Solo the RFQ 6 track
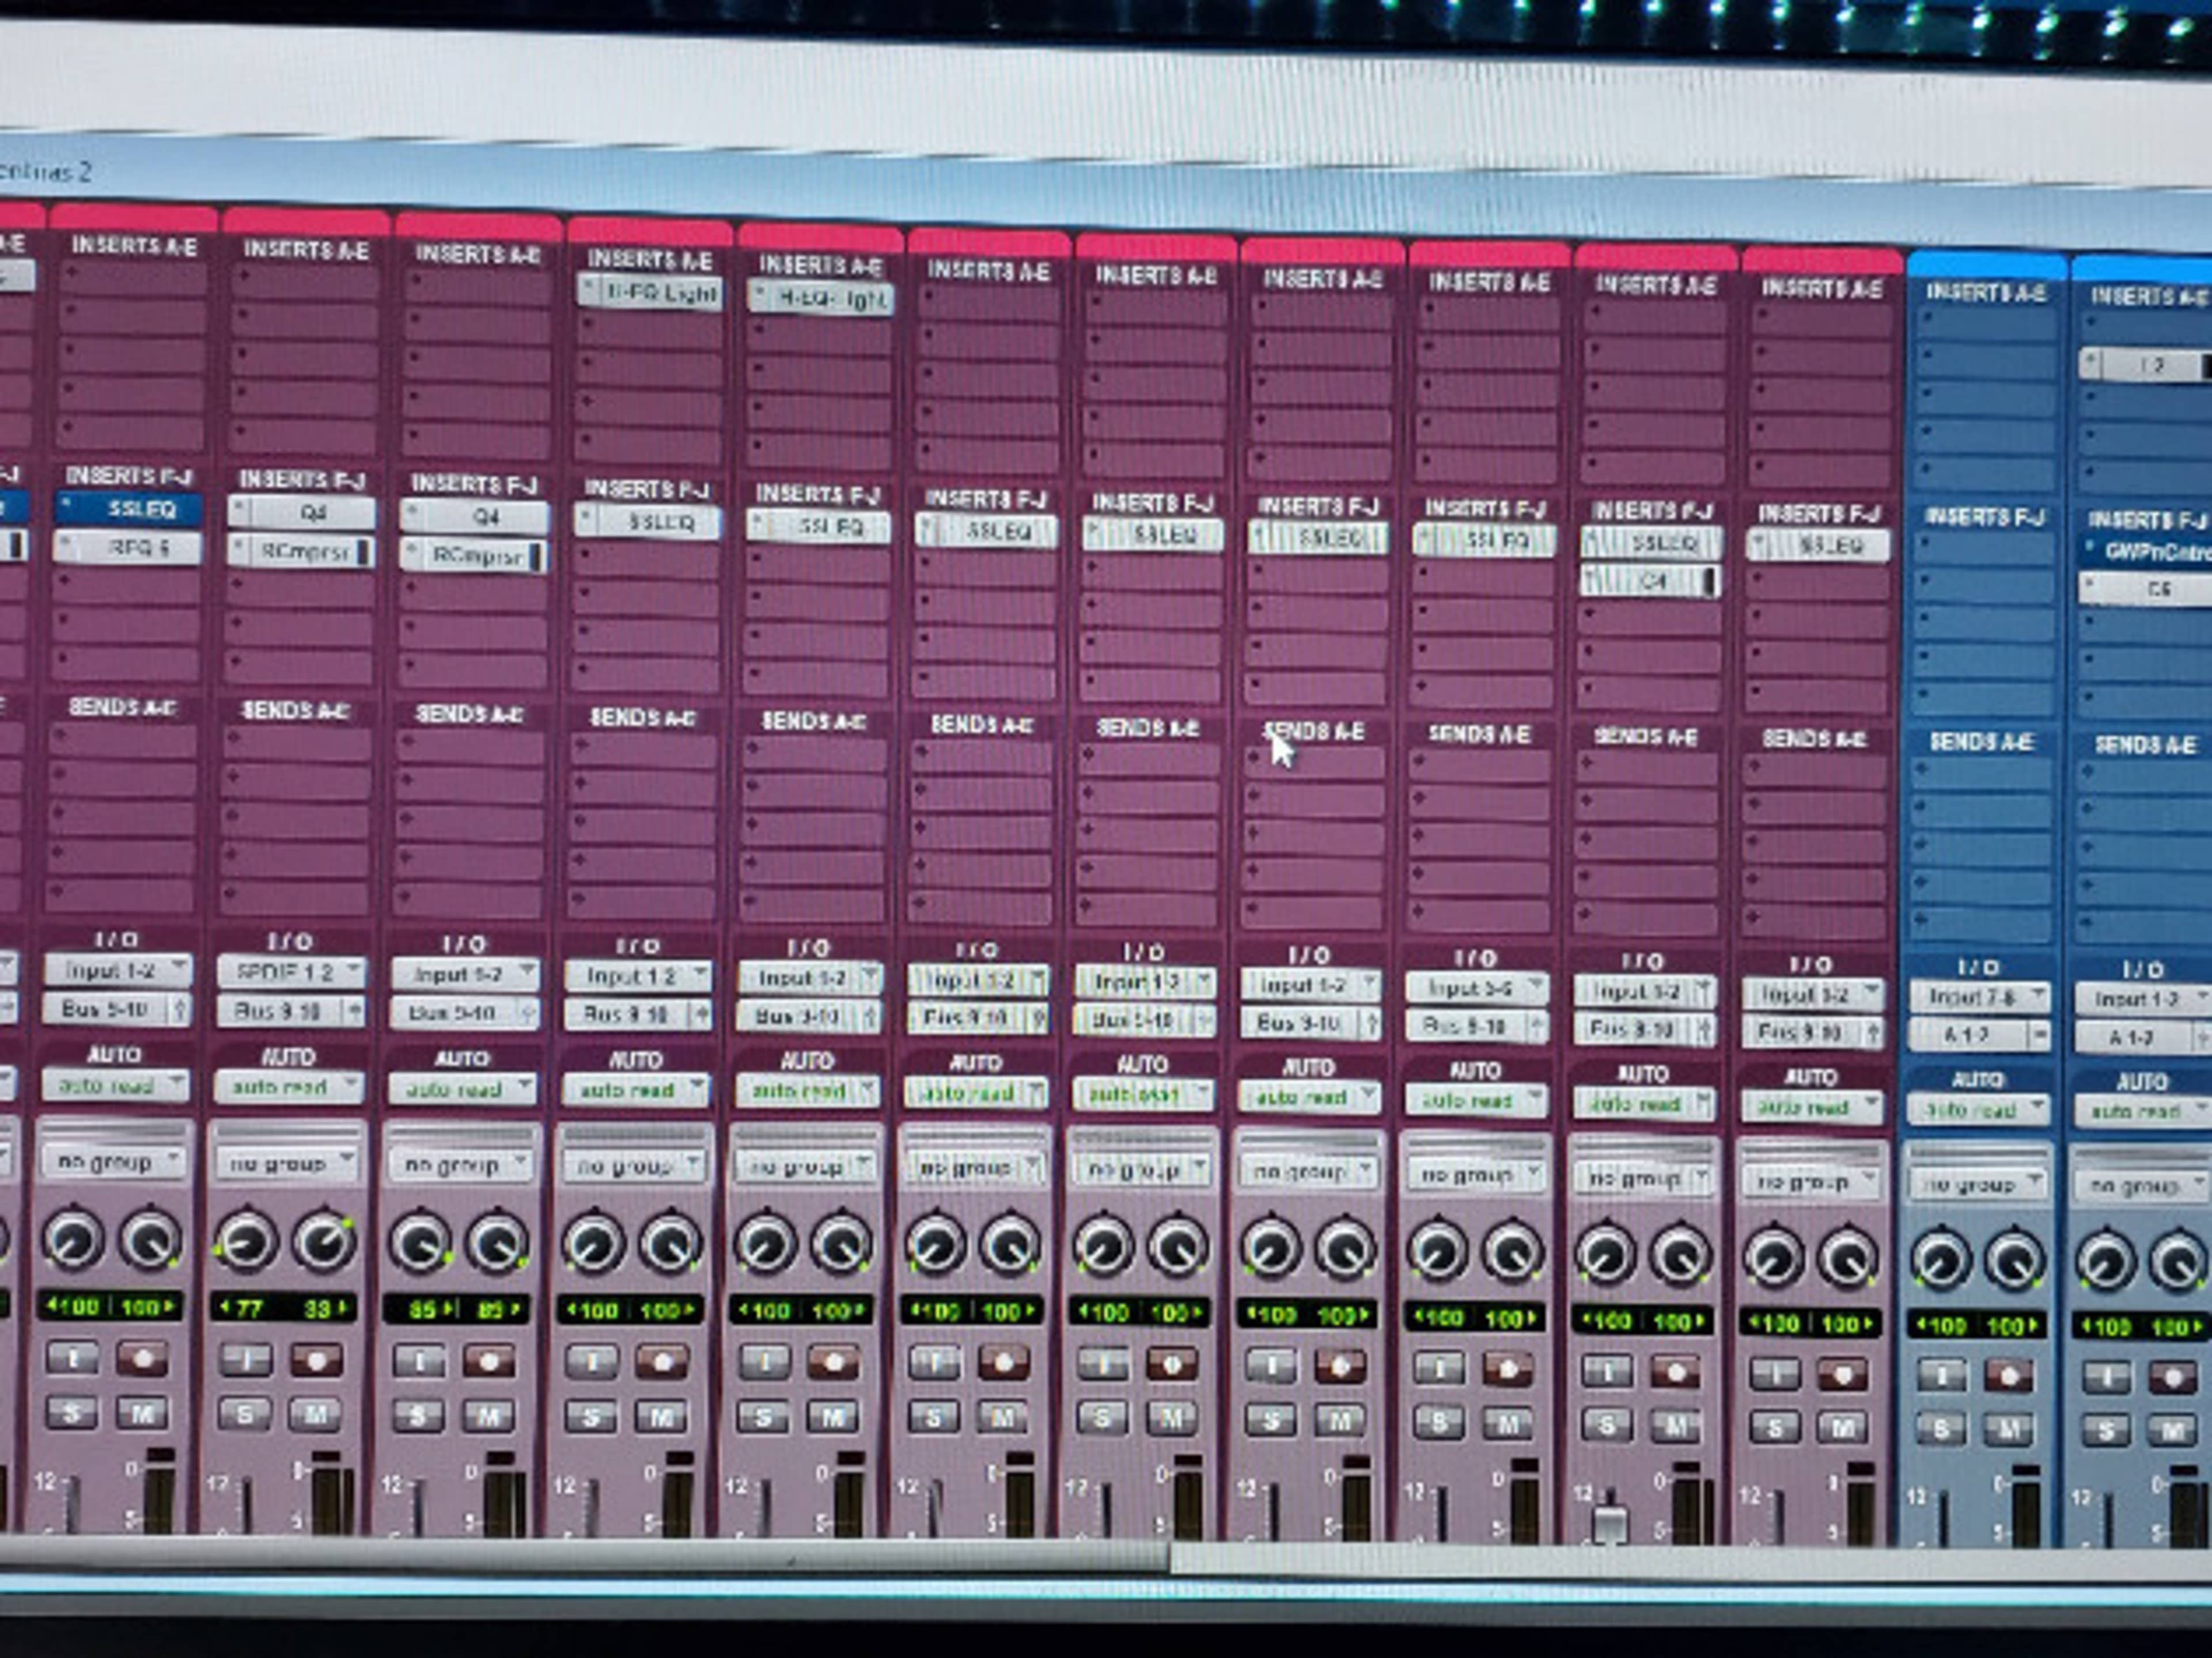The image size is (2212, 1658). [72, 1412]
